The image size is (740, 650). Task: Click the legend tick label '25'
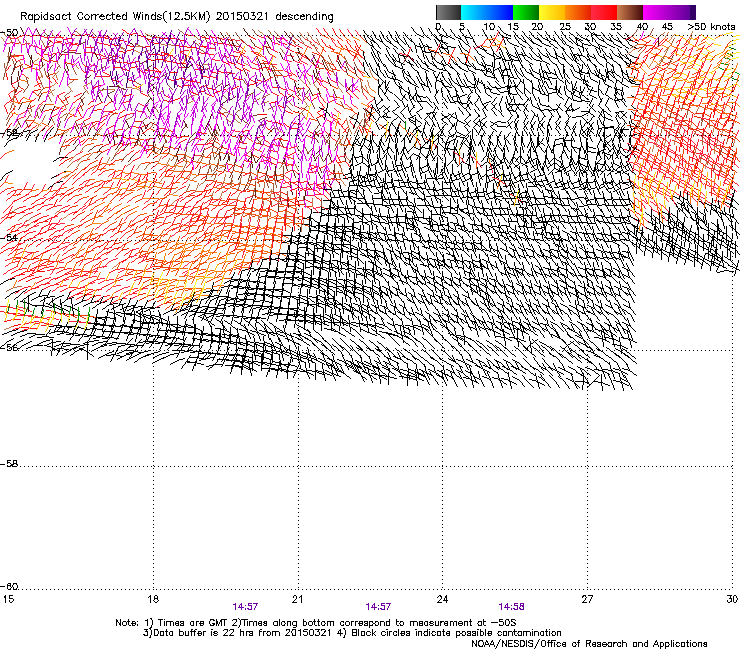click(x=565, y=27)
